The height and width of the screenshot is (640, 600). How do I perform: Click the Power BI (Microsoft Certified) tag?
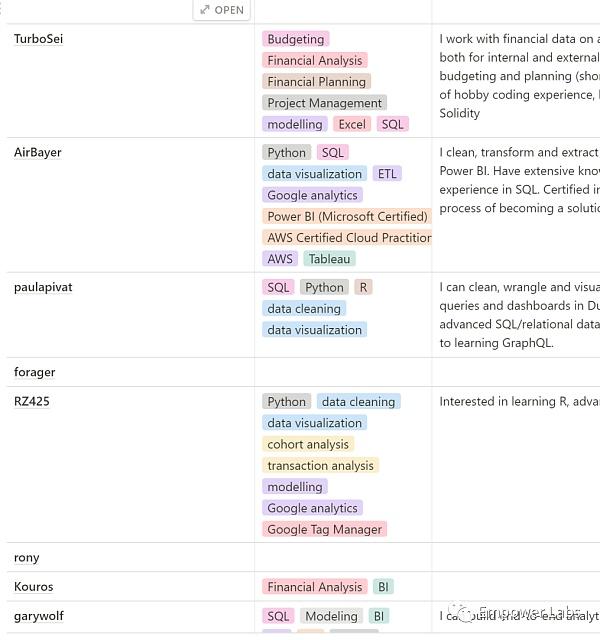tap(347, 216)
